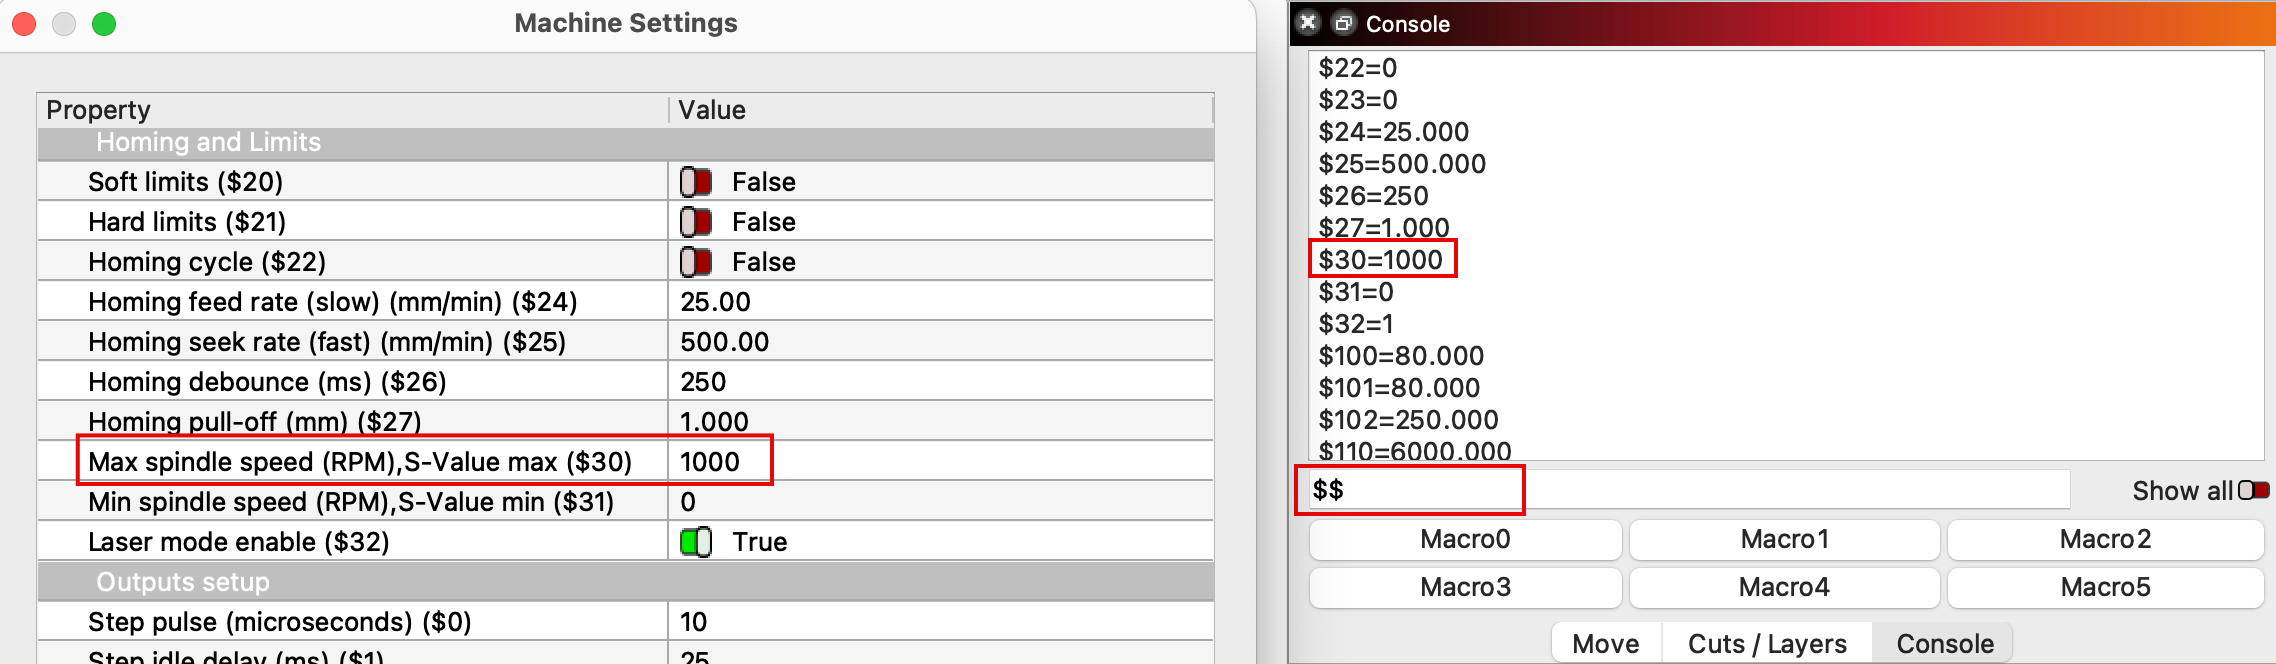Switch to the Move tab

(x=1605, y=643)
